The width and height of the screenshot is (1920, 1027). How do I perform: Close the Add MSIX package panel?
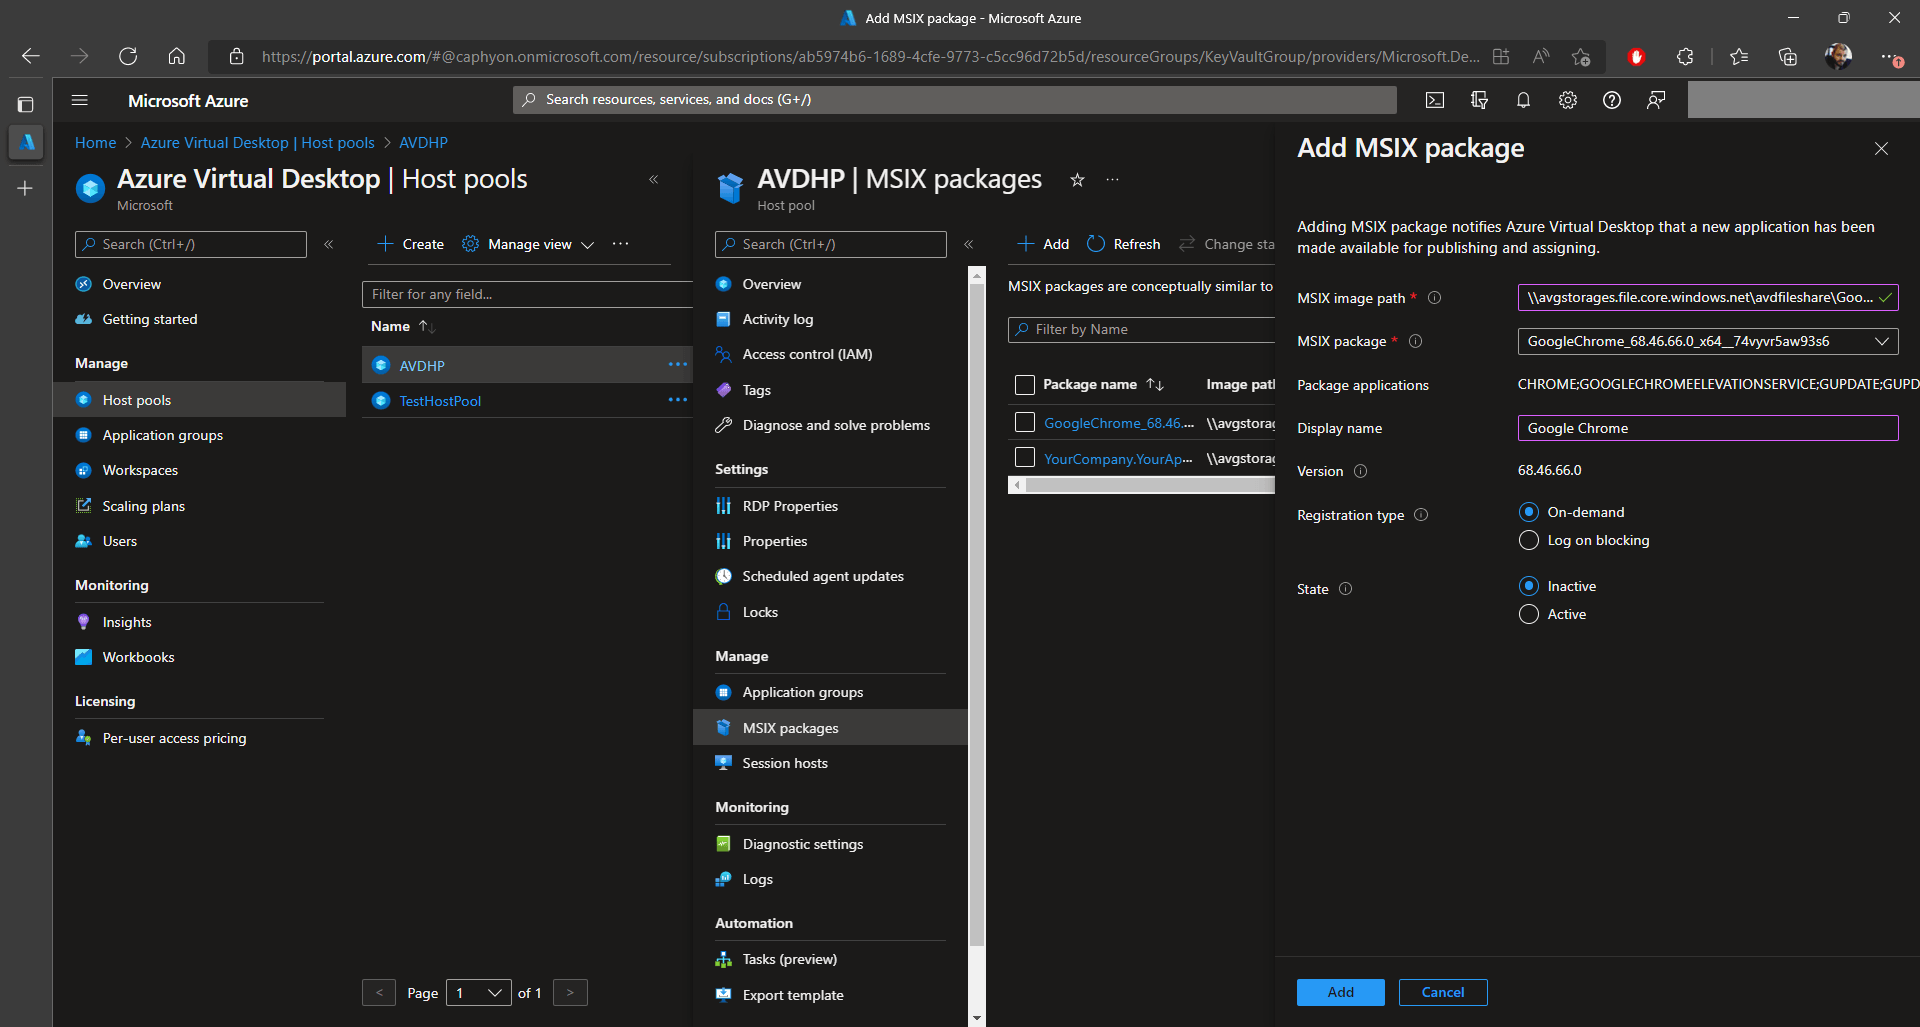point(1881,149)
